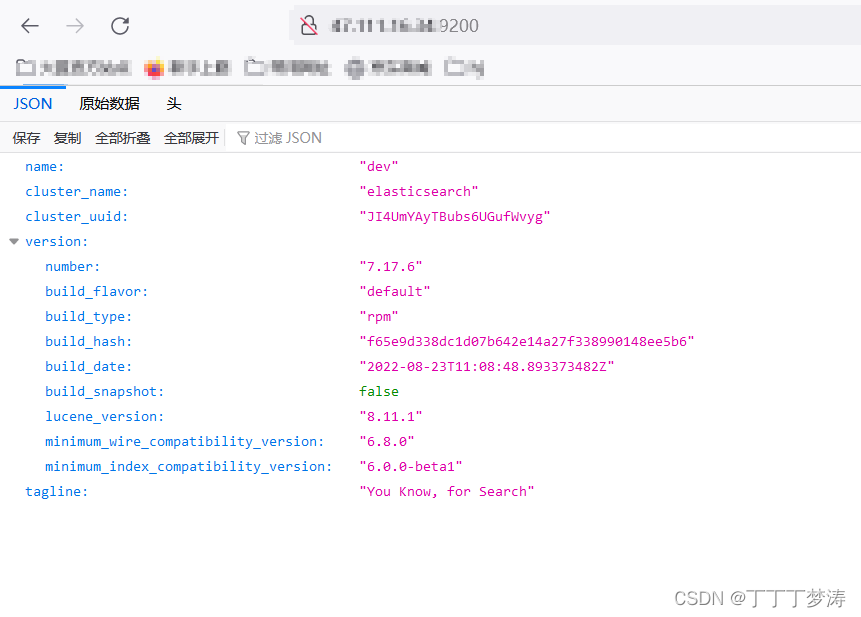Select the minimum_wire_compatibility_version key

tap(184, 441)
